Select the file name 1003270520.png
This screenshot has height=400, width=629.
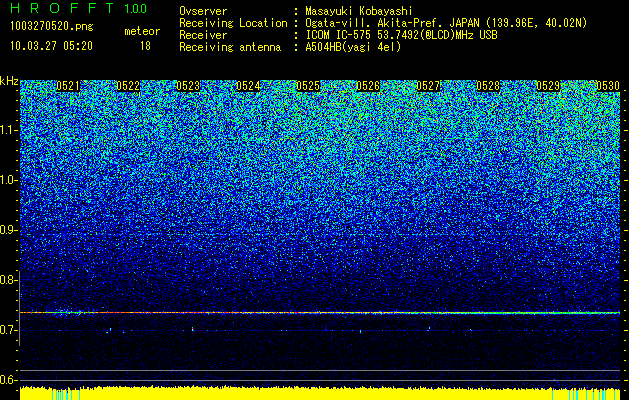pyautogui.click(x=52, y=26)
